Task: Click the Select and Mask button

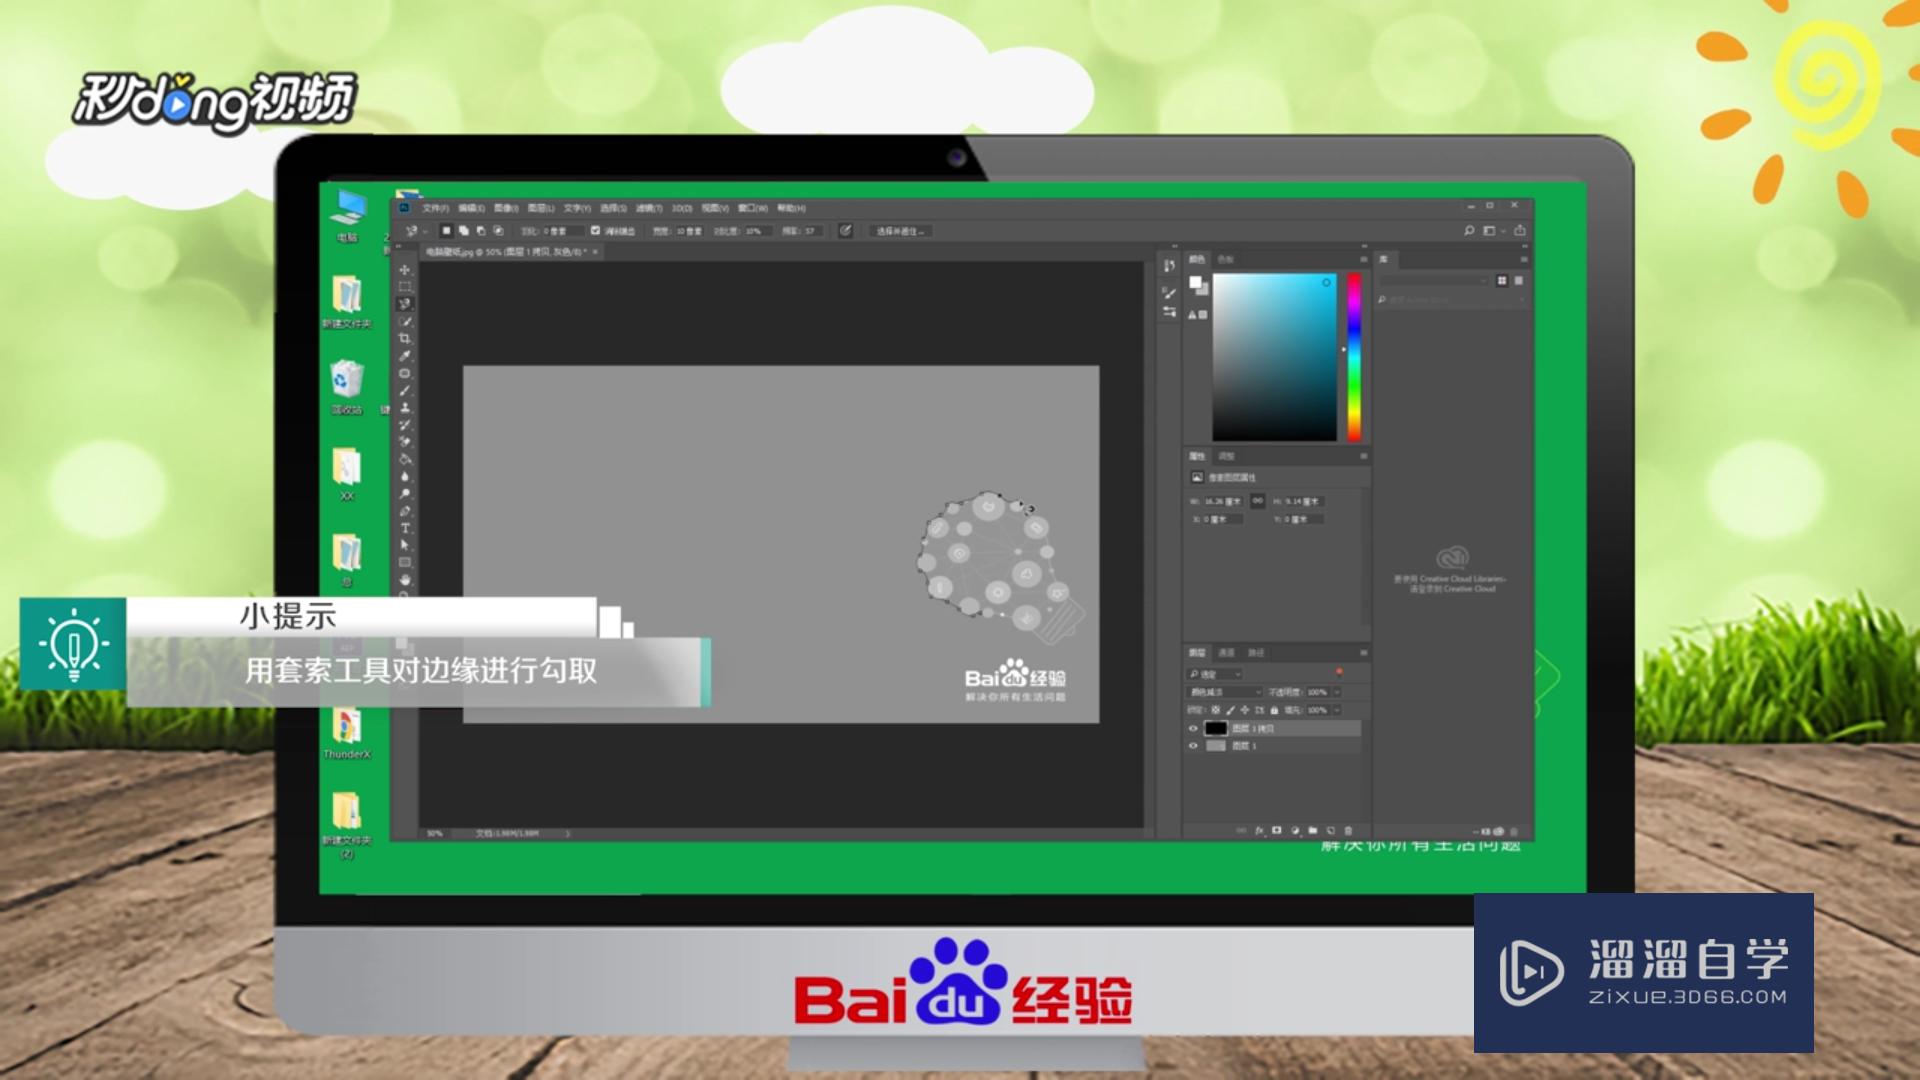Action: click(900, 231)
